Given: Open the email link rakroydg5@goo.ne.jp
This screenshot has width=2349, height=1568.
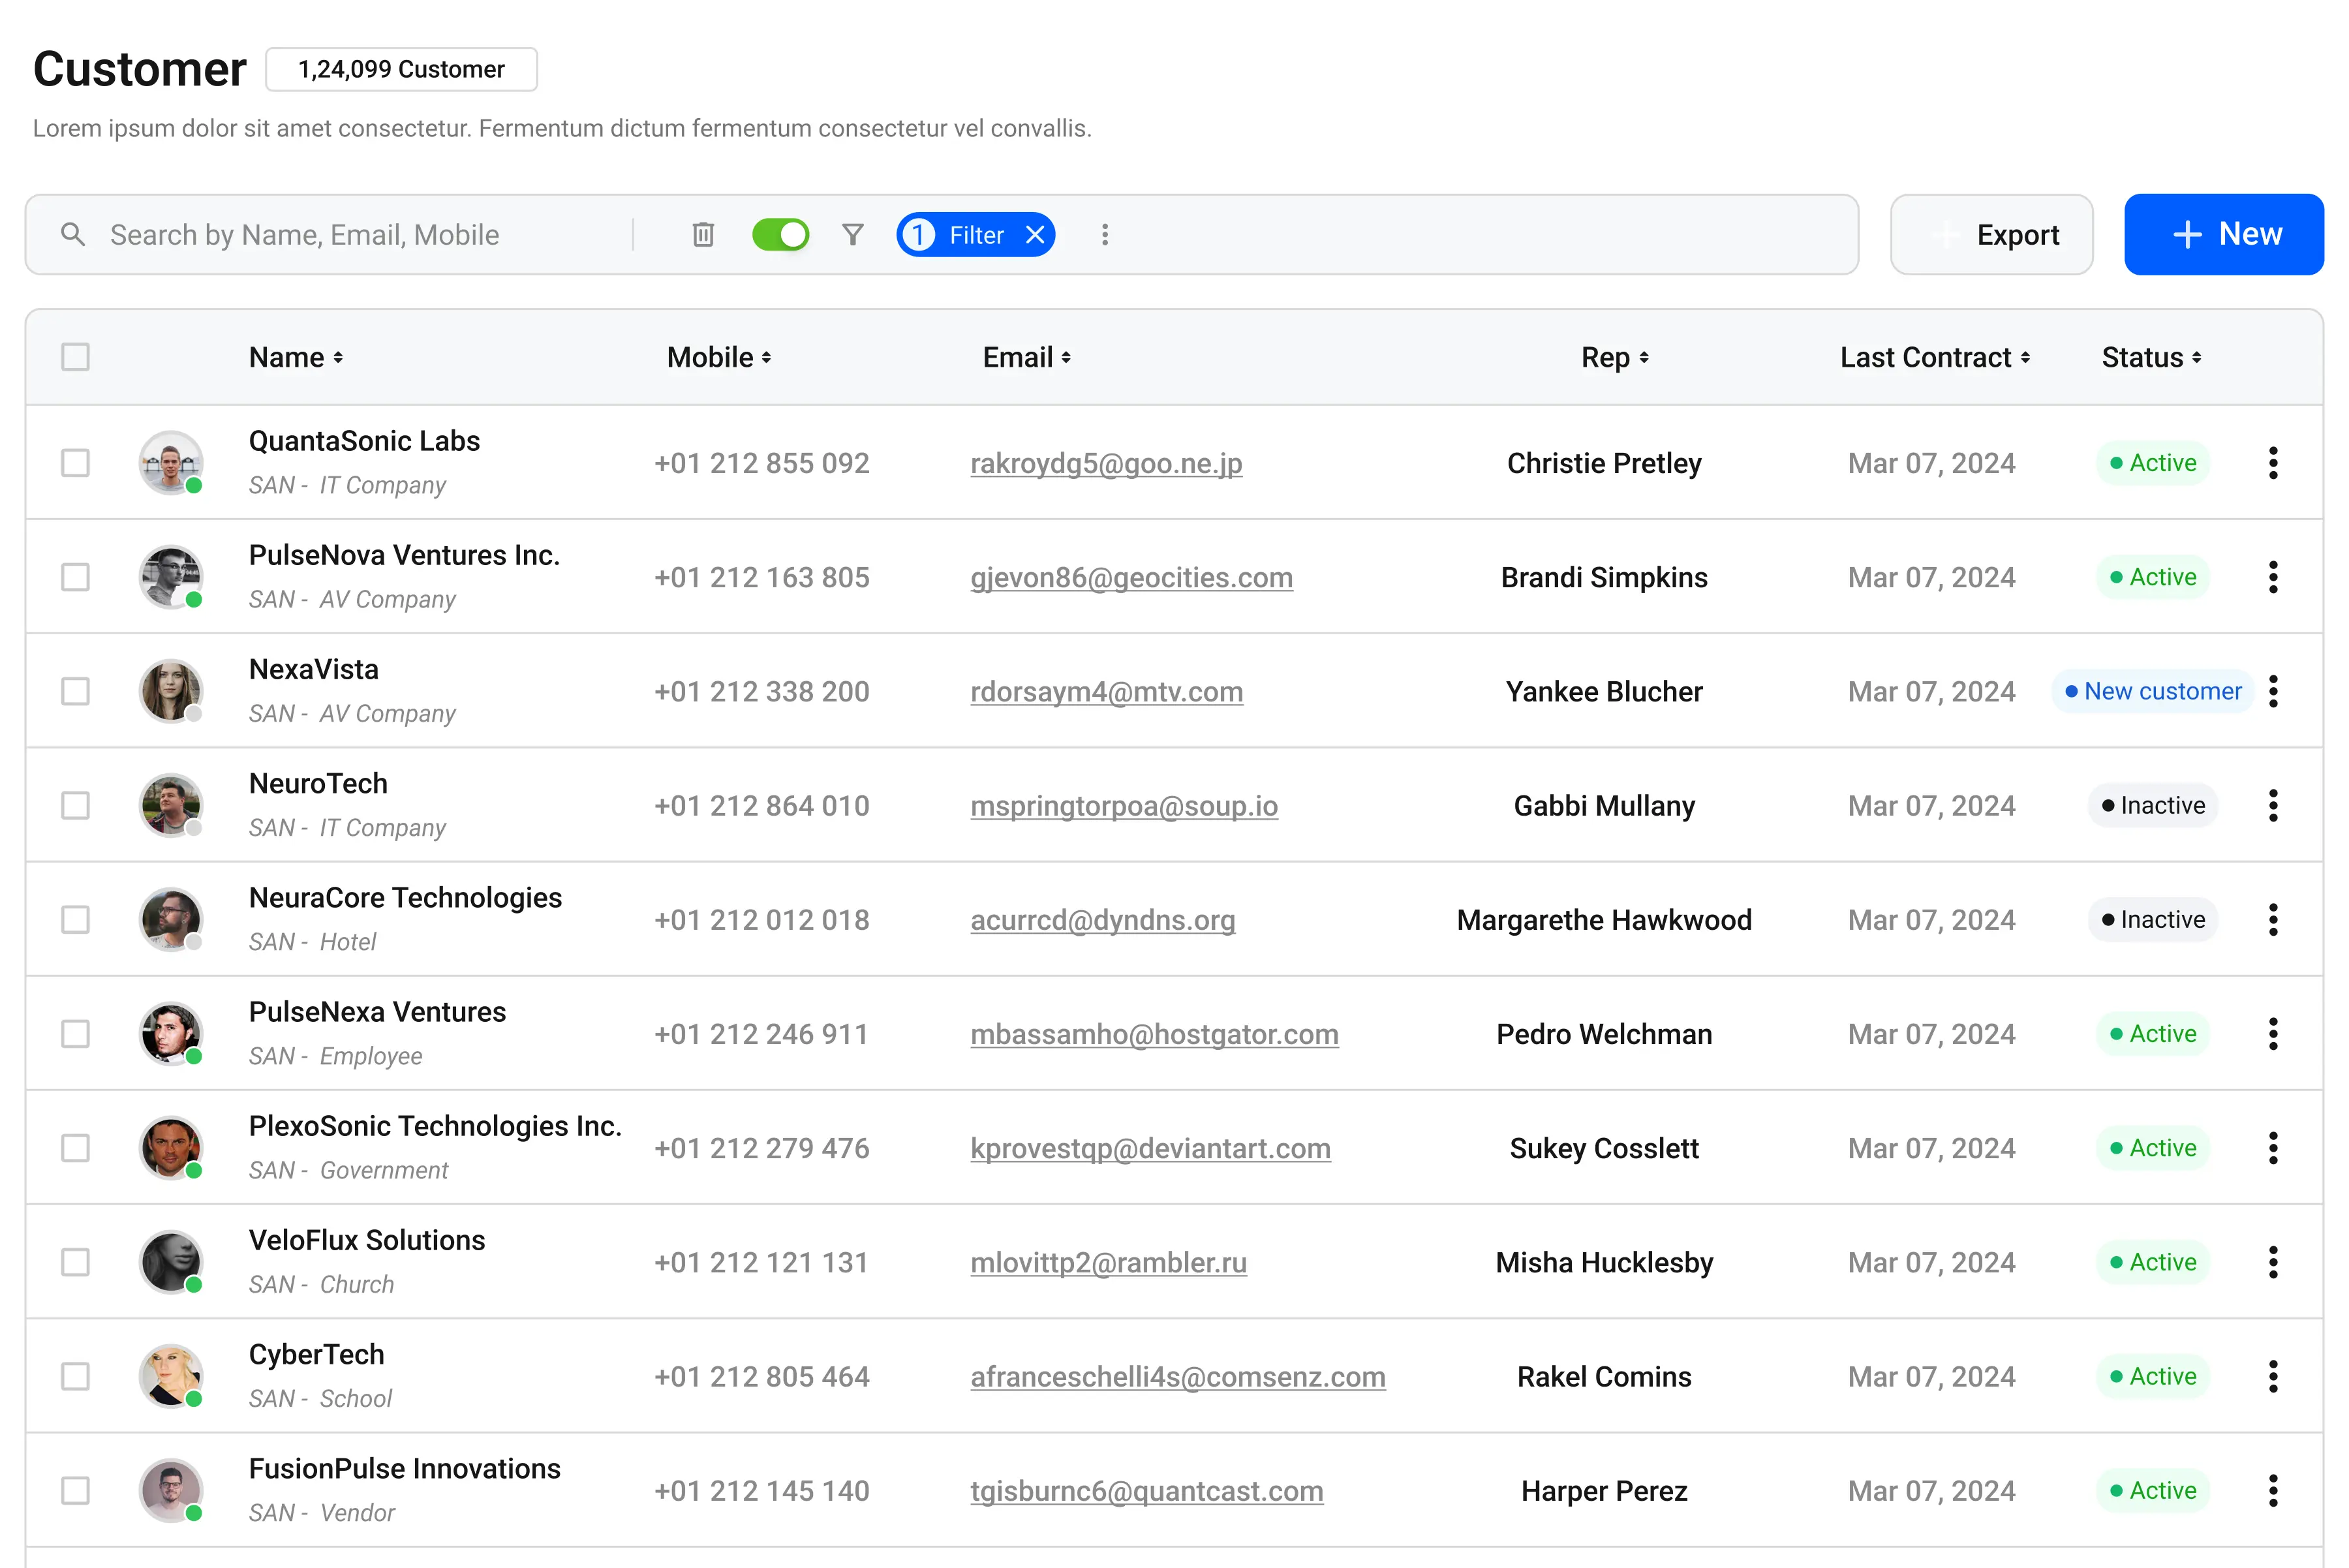Looking at the screenshot, I should coord(1106,463).
